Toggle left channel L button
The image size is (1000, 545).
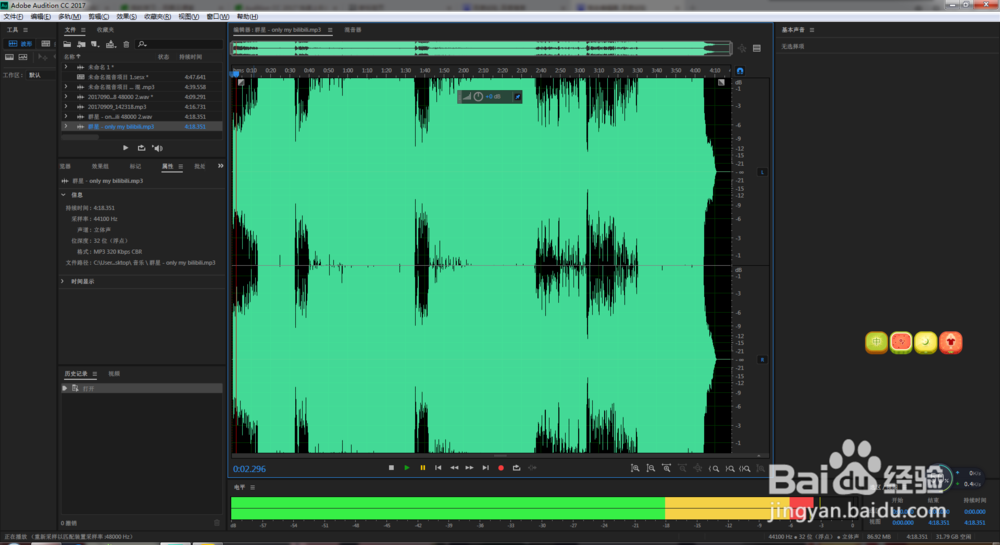[x=762, y=172]
